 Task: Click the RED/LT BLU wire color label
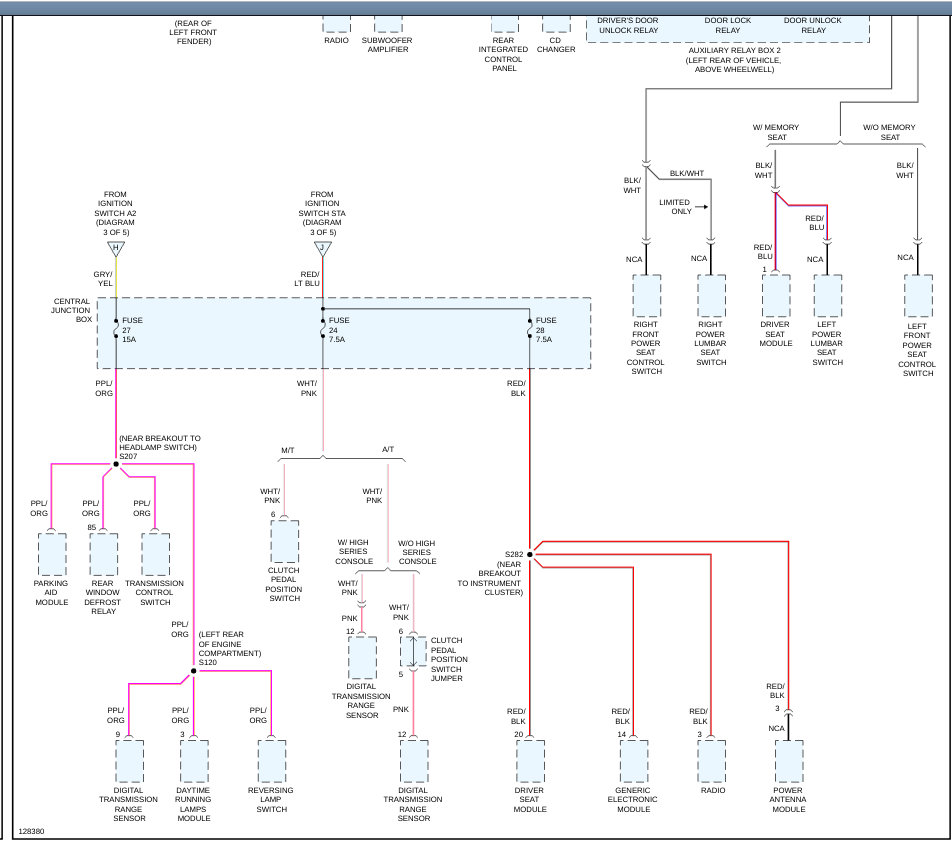(x=307, y=279)
